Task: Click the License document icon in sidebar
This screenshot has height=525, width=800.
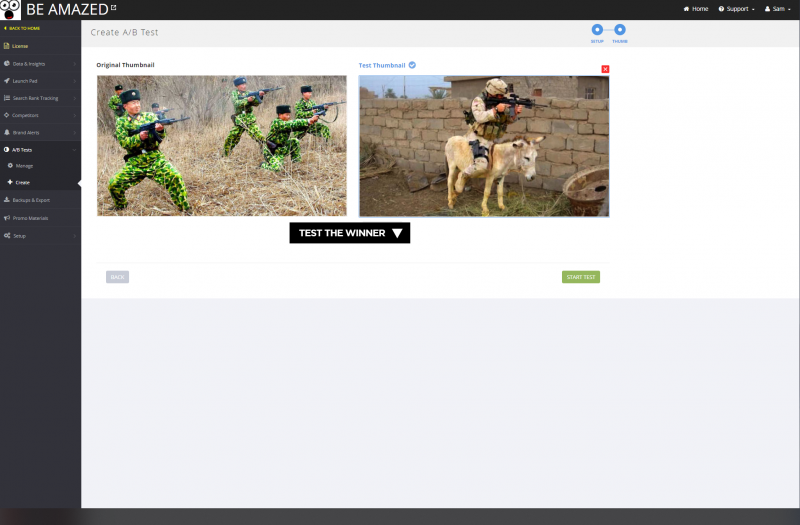Action: point(7,46)
